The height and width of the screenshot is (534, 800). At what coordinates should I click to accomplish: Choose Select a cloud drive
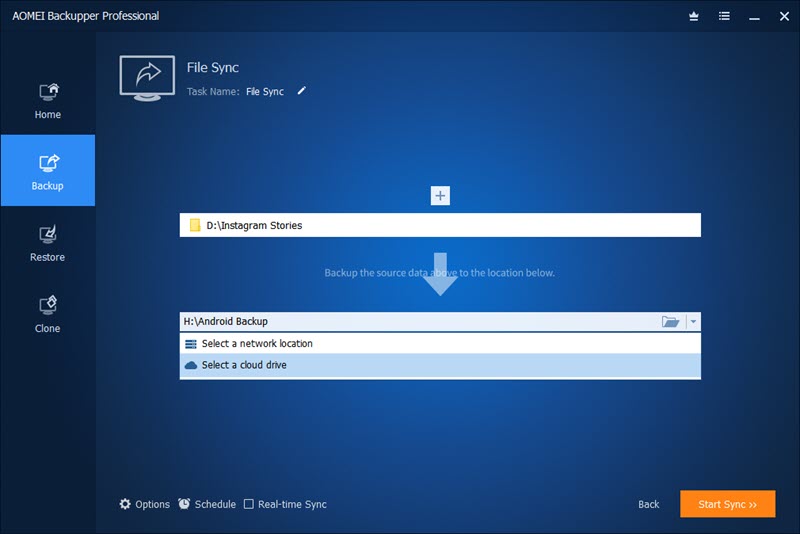[x=440, y=365]
